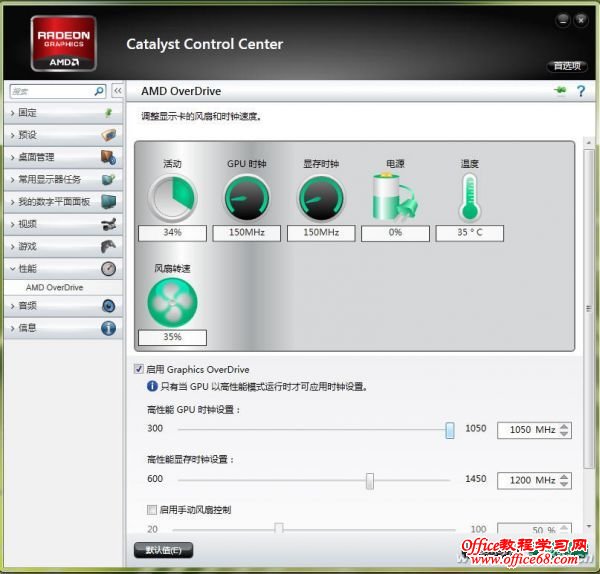The image size is (600, 574).
Task: Click the blue info icon near GPU notice
Action: [x=152, y=386]
